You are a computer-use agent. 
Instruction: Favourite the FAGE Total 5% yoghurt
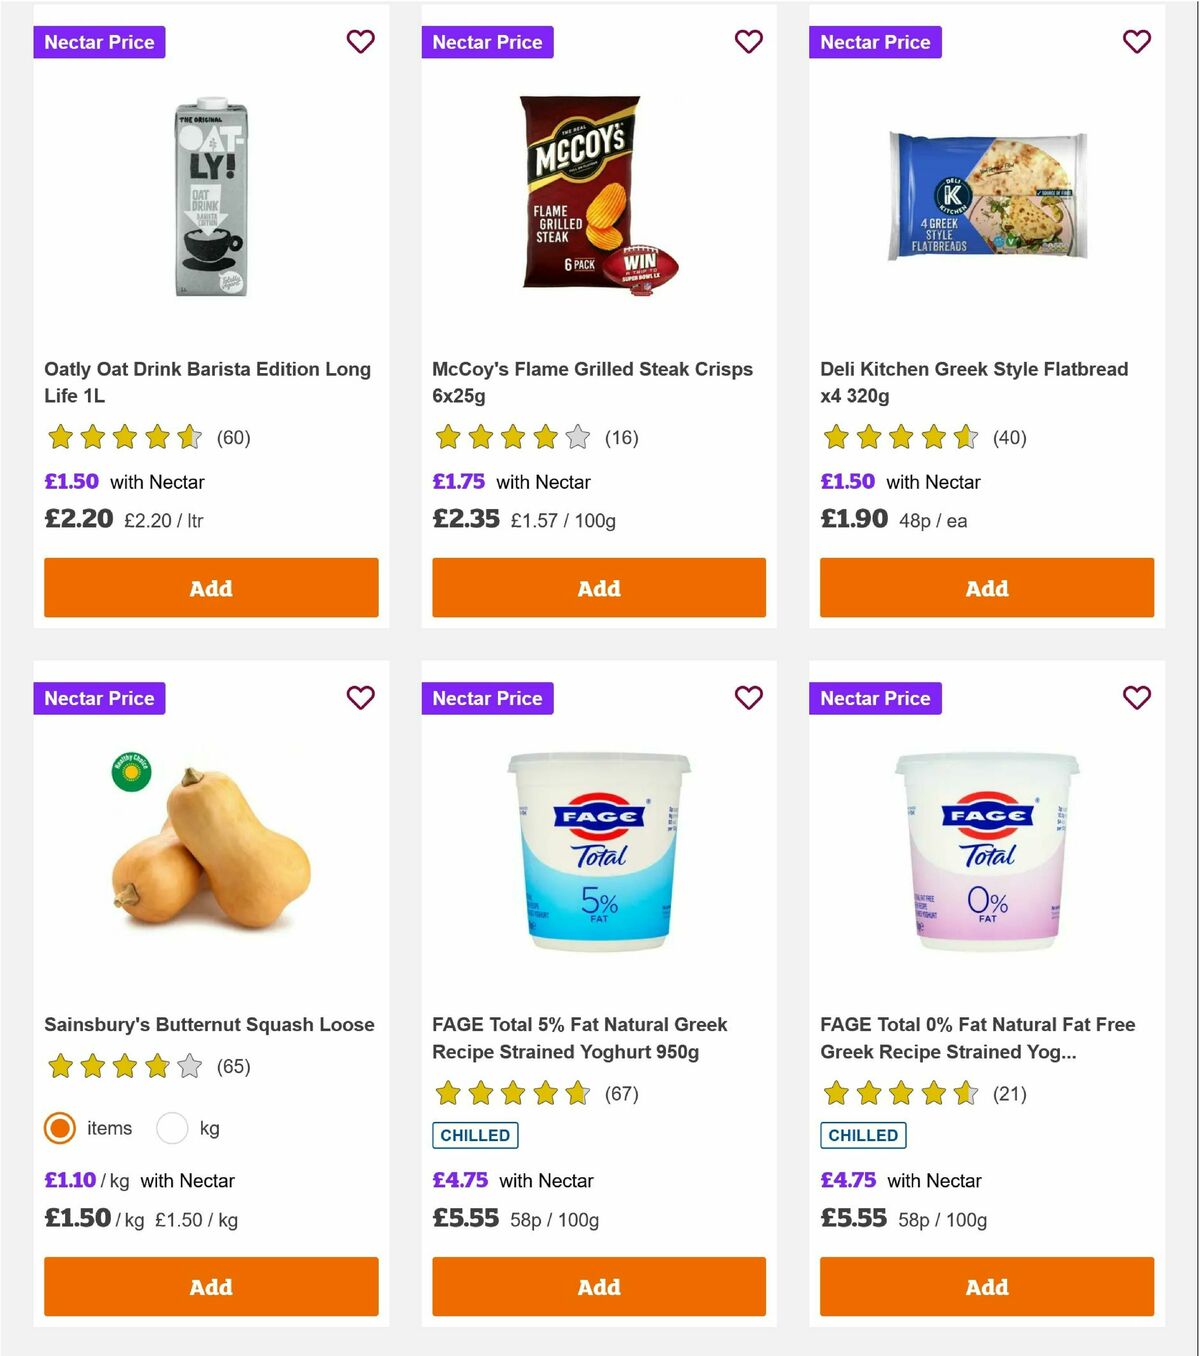click(x=748, y=698)
